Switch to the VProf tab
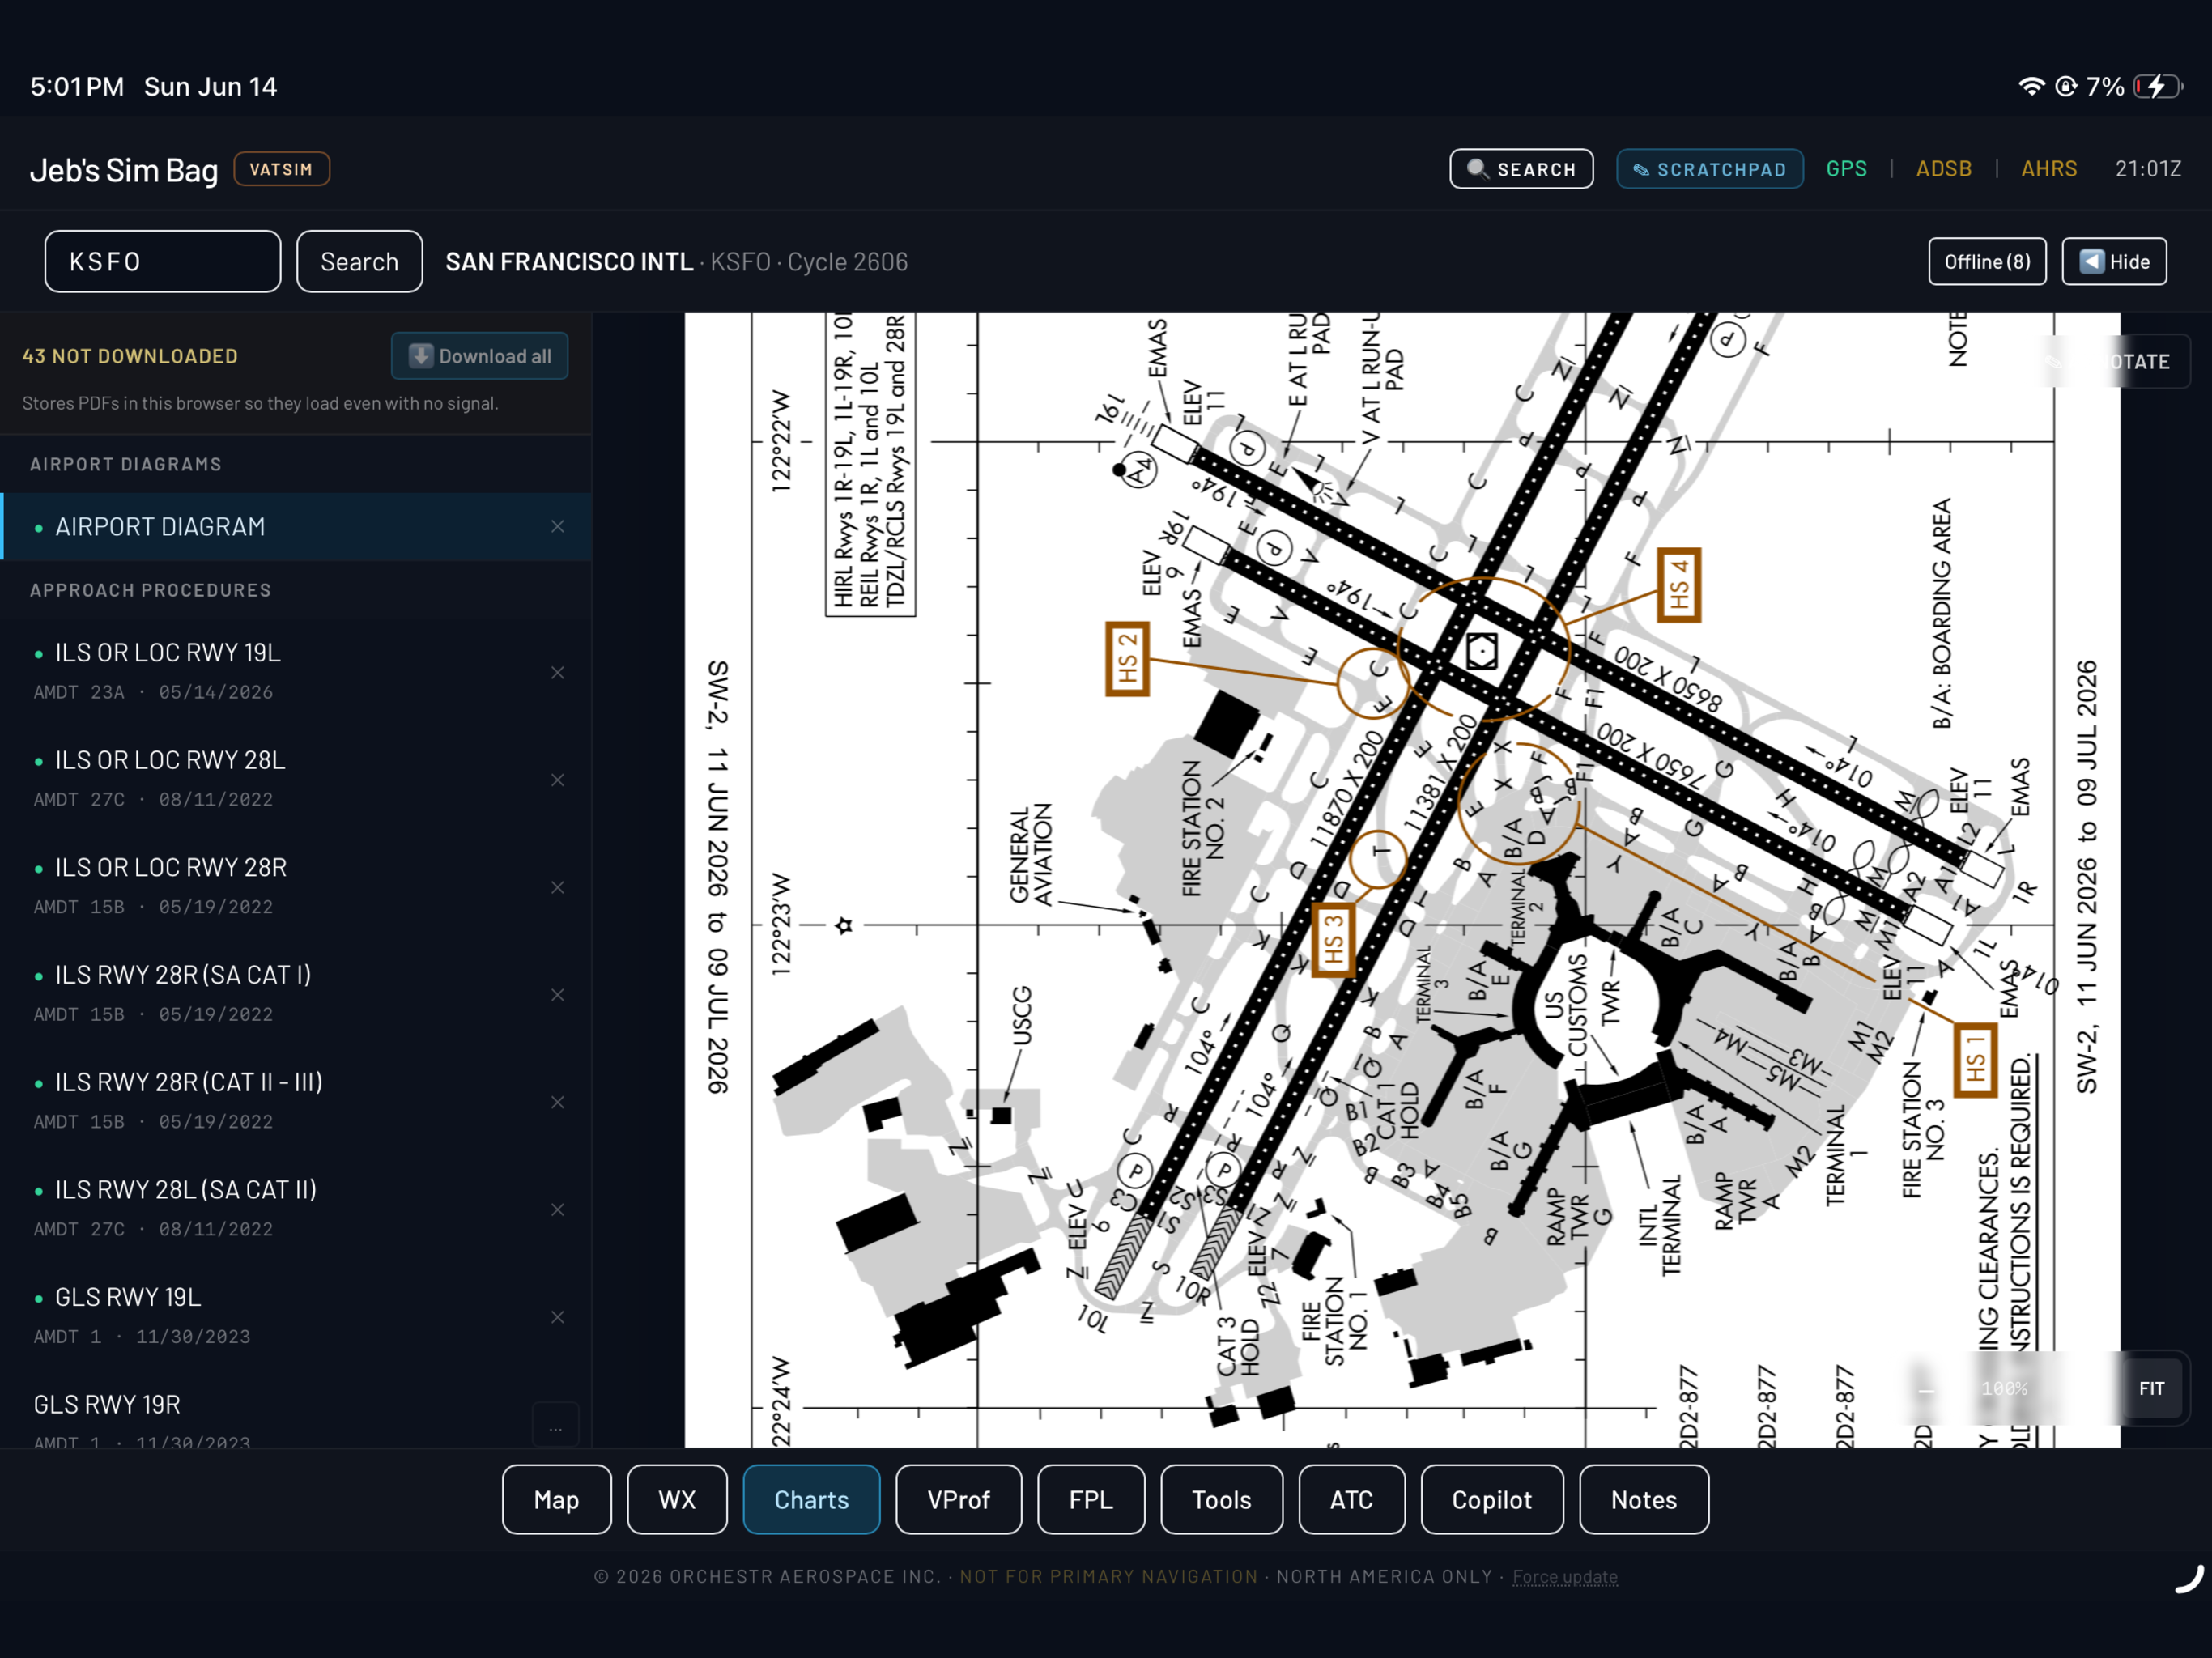Screen dimensions: 2212x1658 click(x=958, y=1499)
